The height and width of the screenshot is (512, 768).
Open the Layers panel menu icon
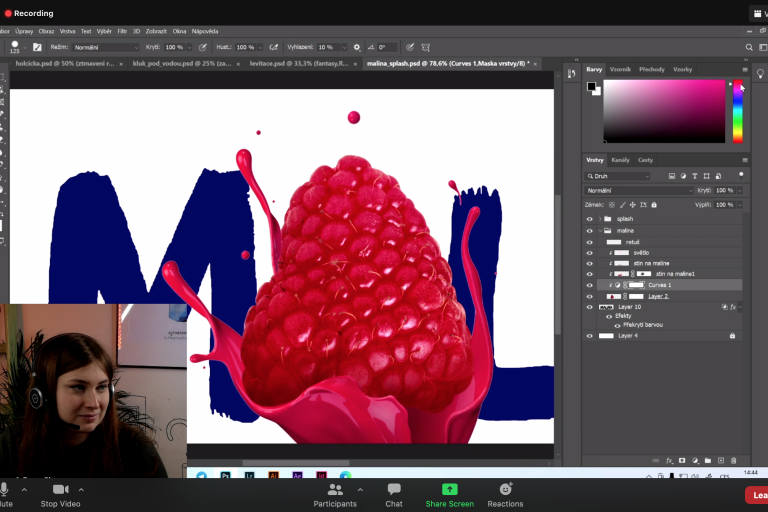744,160
